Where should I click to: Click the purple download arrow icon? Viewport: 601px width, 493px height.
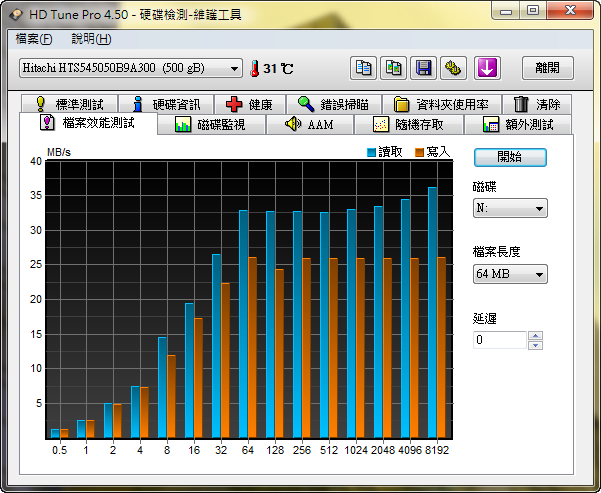(x=487, y=68)
